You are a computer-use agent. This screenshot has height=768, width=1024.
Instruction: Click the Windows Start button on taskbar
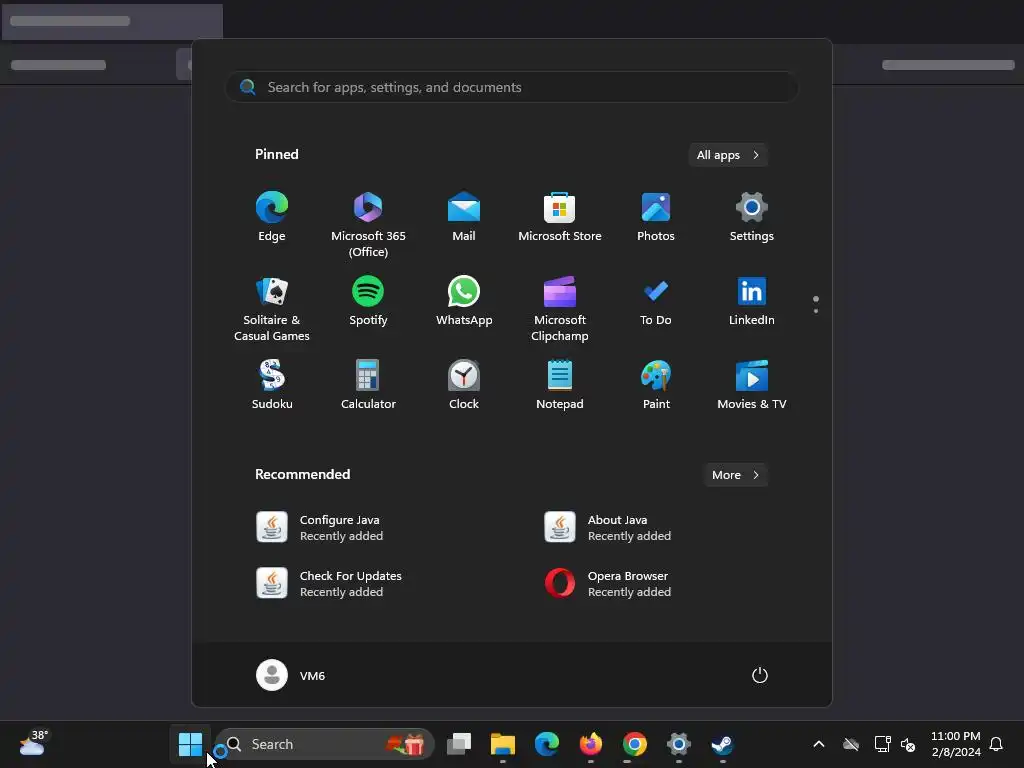point(190,744)
